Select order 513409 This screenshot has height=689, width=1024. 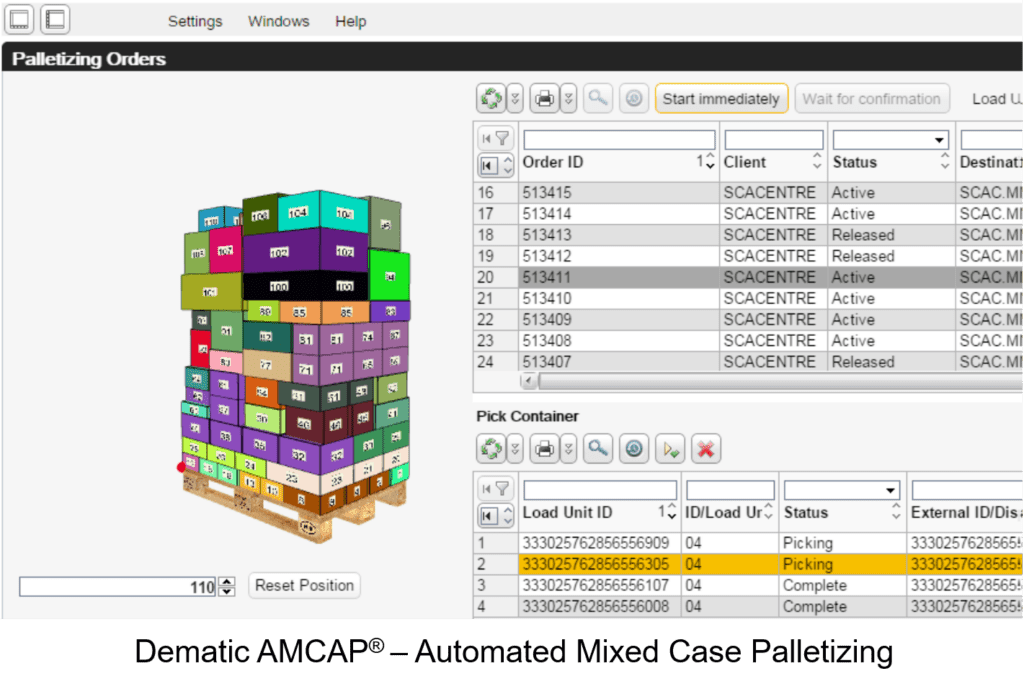click(x=748, y=319)
